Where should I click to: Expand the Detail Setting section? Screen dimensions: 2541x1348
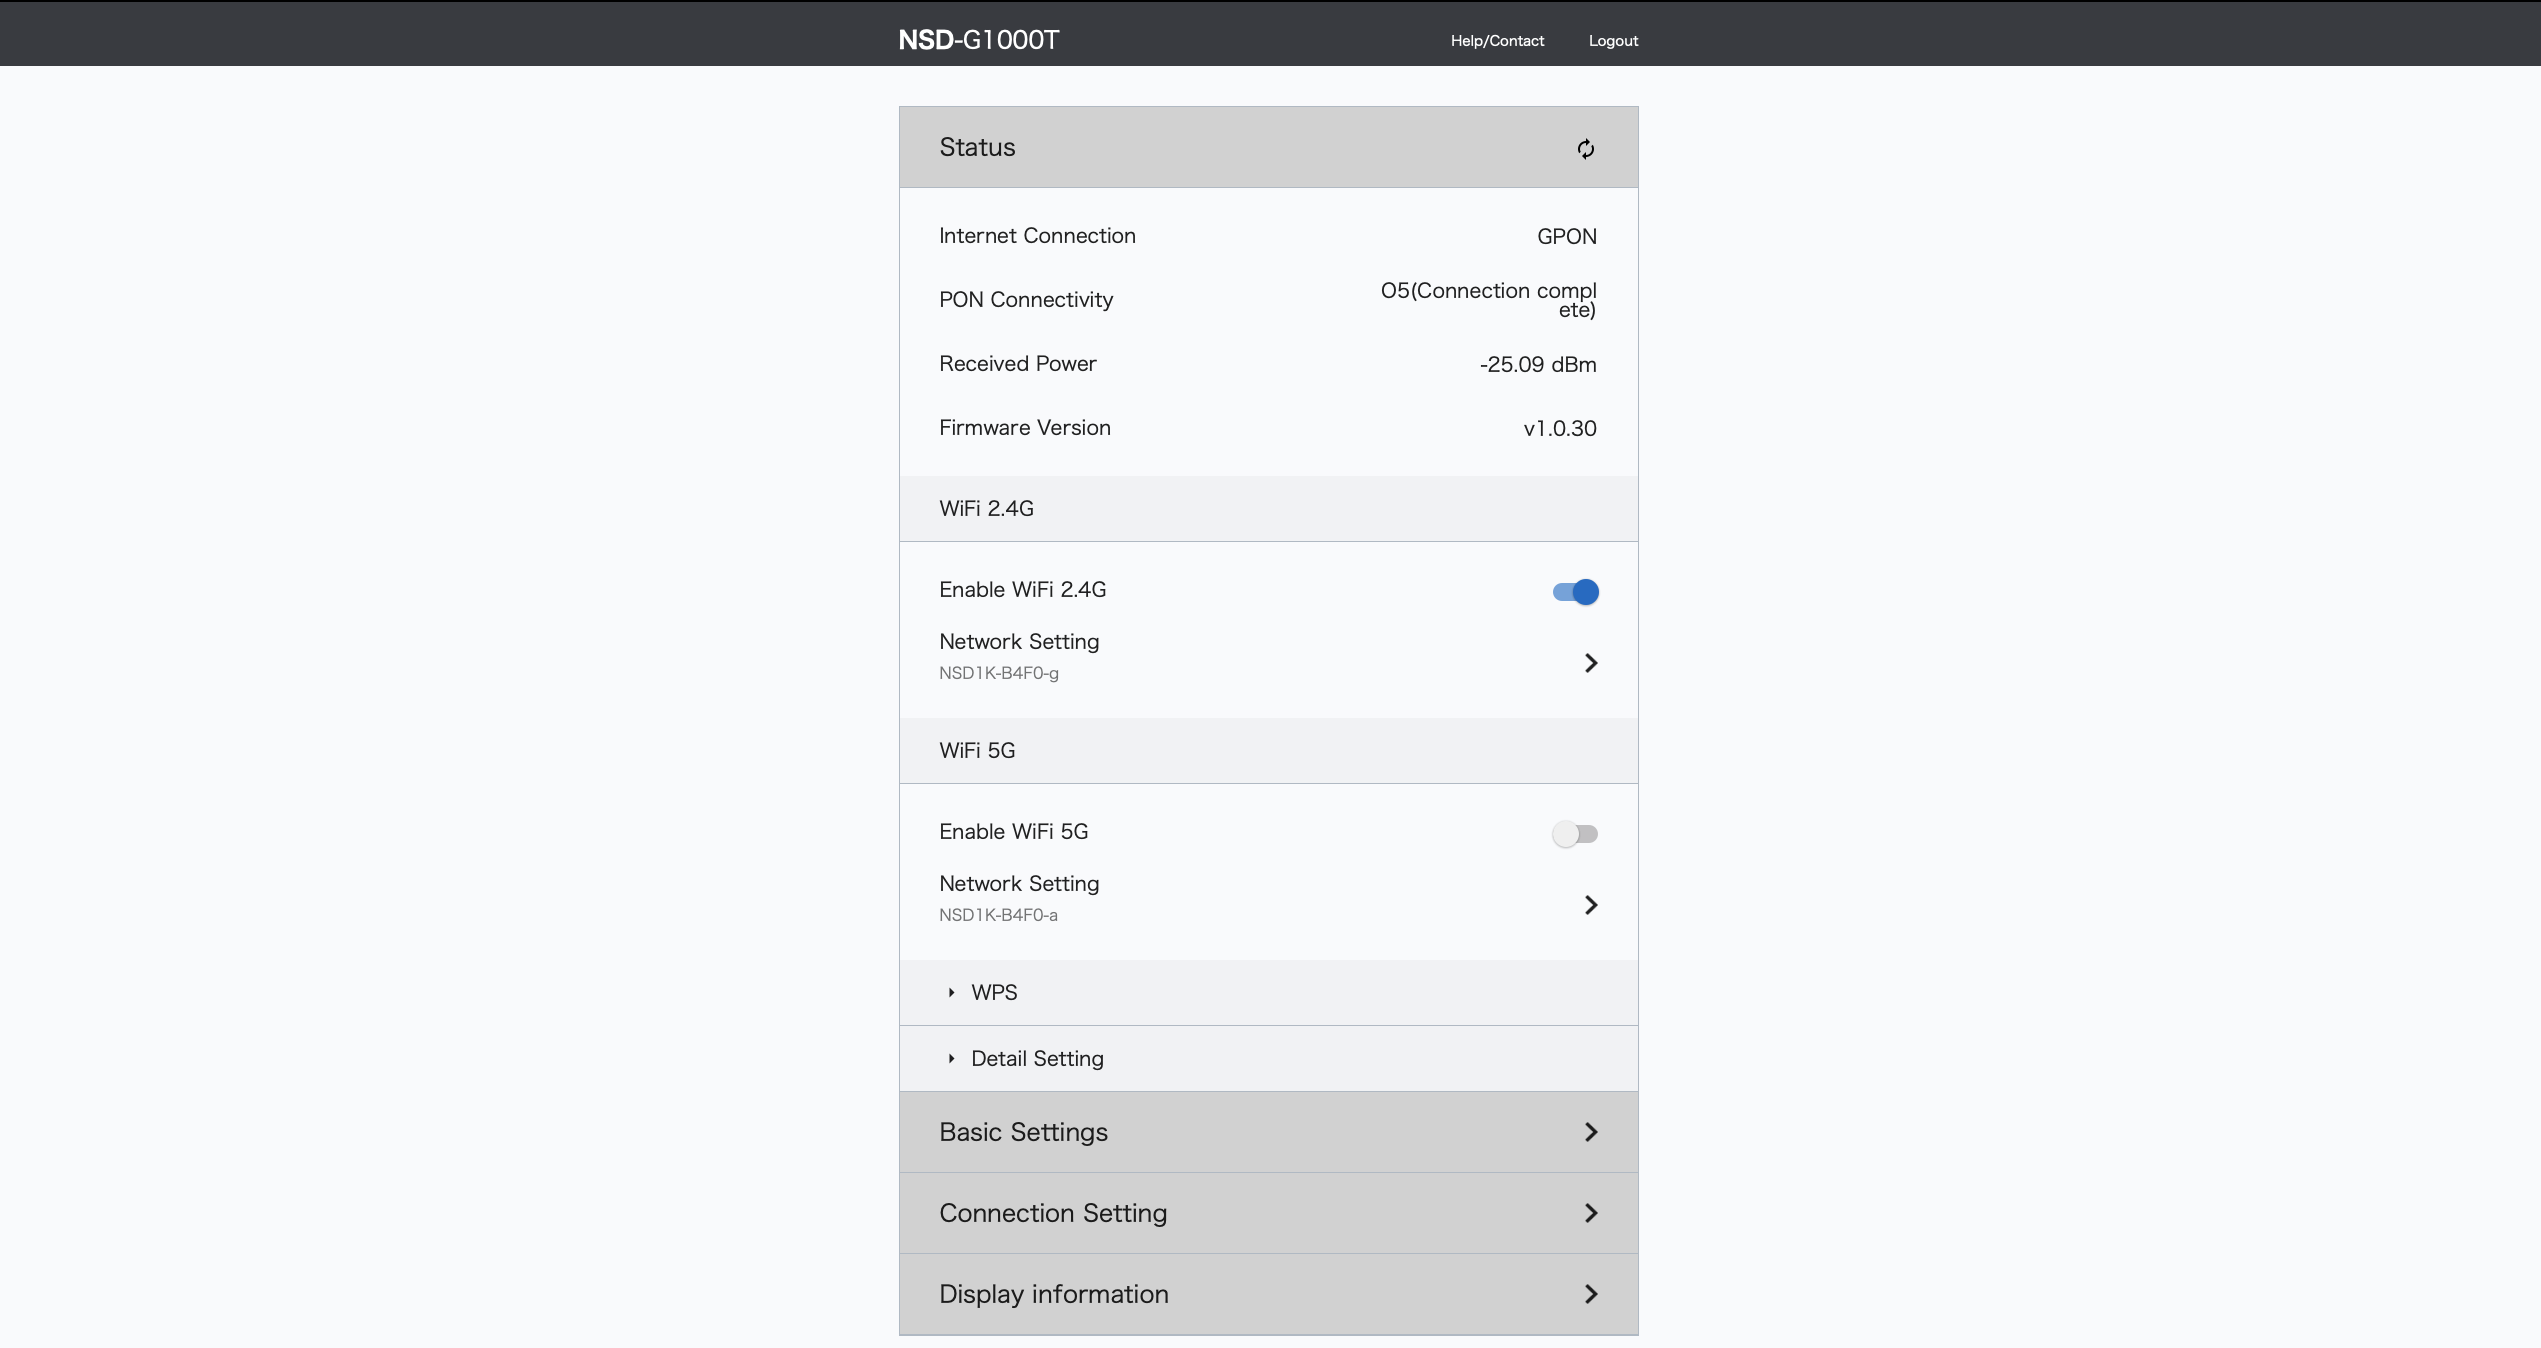(1037, 1058)
